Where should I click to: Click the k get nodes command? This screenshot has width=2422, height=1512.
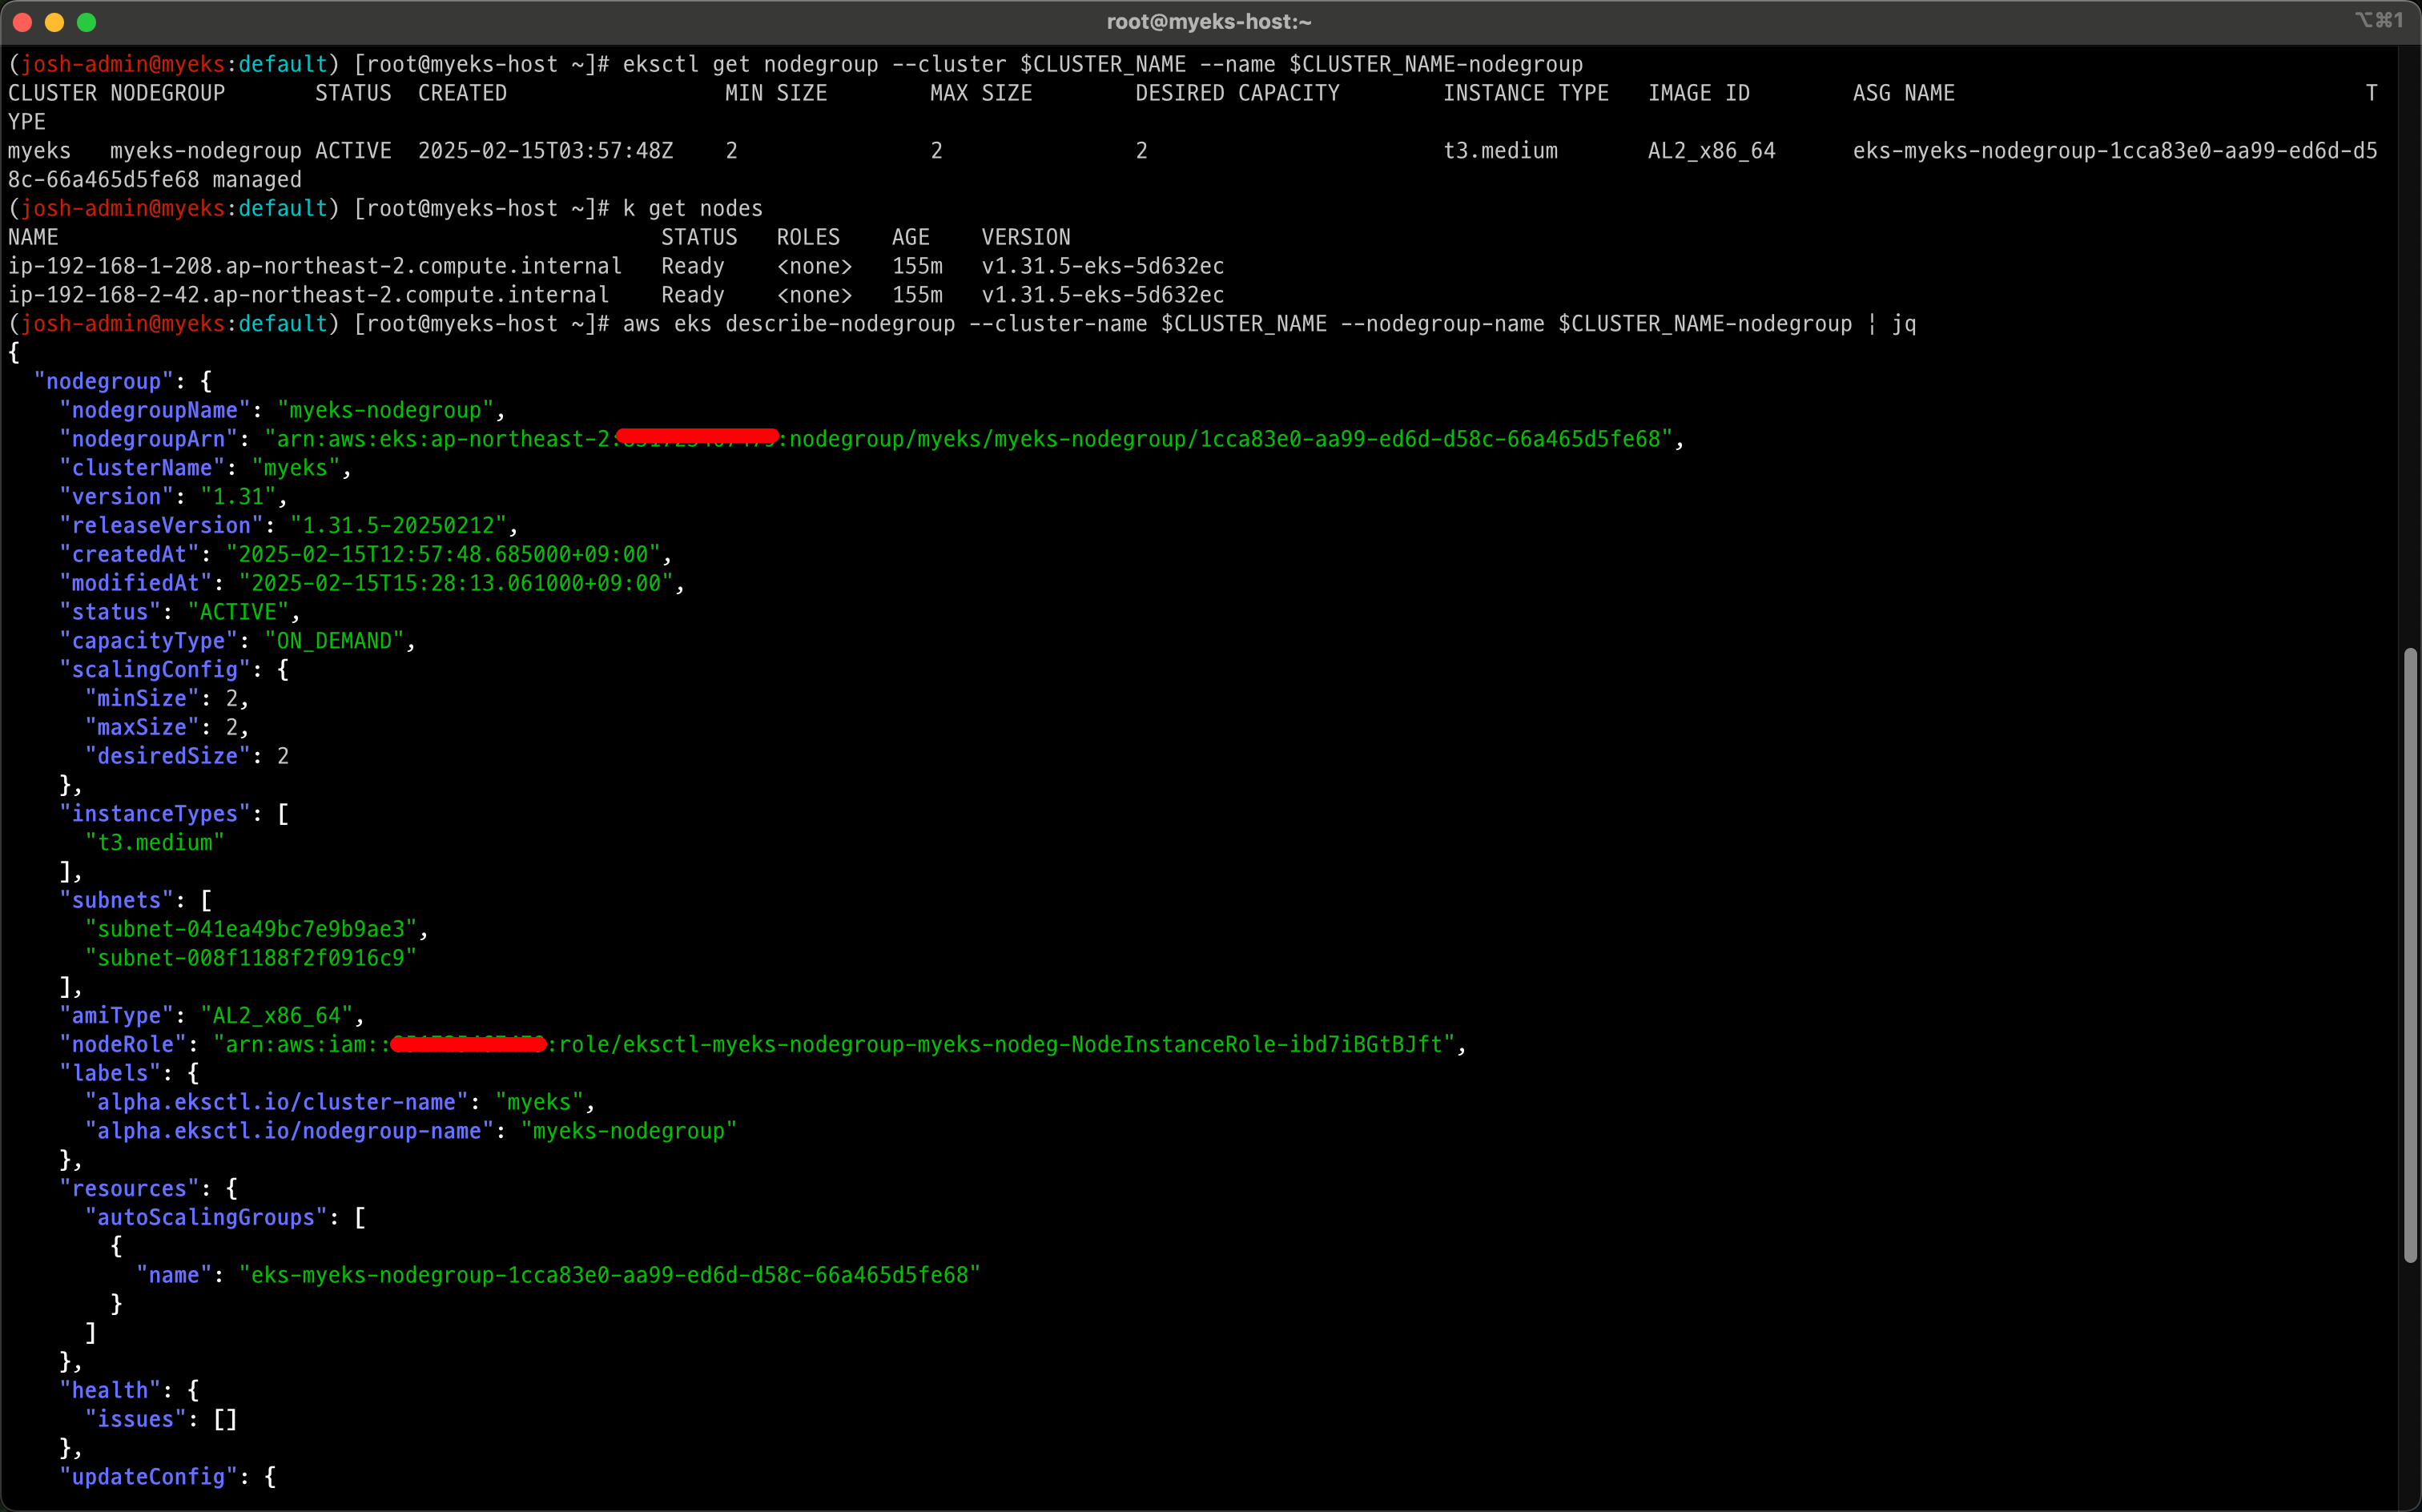[x=692, y=208]
